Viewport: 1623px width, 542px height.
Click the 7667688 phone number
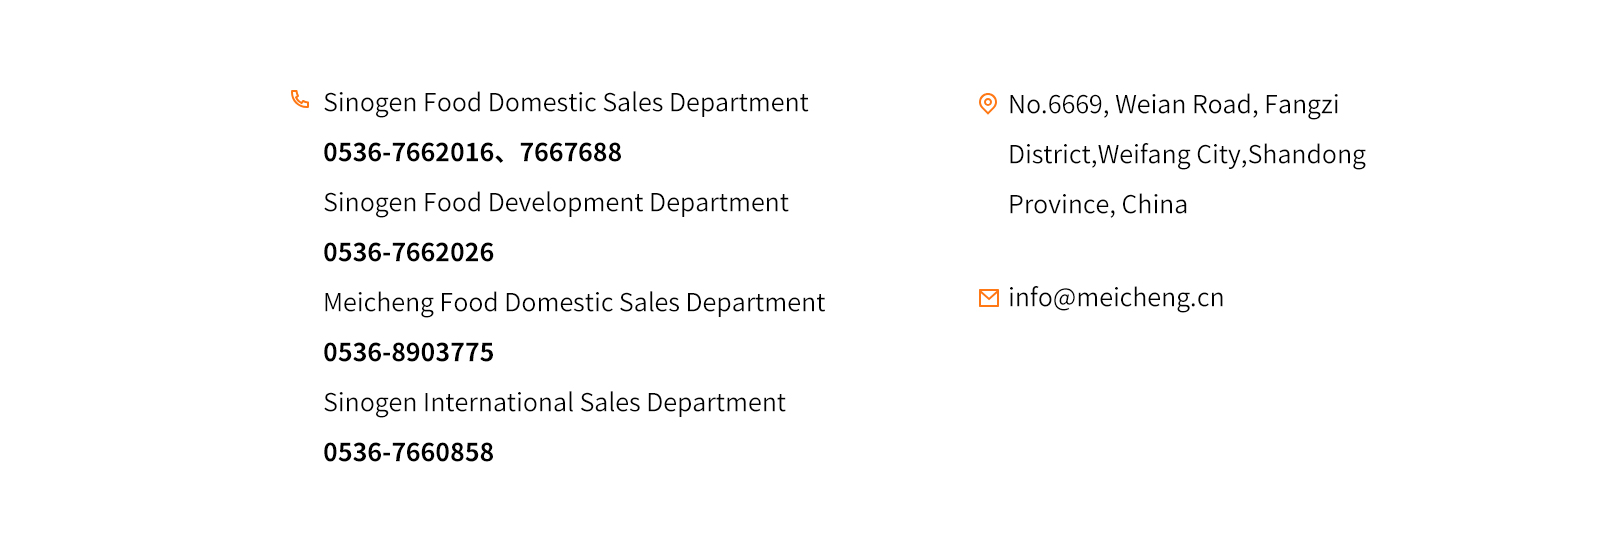570,153
